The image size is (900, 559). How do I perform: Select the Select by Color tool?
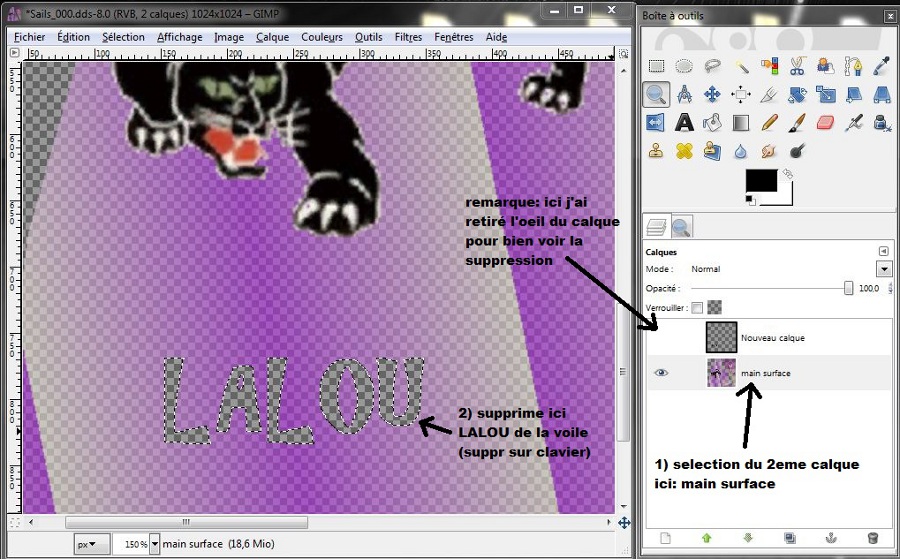769,67
